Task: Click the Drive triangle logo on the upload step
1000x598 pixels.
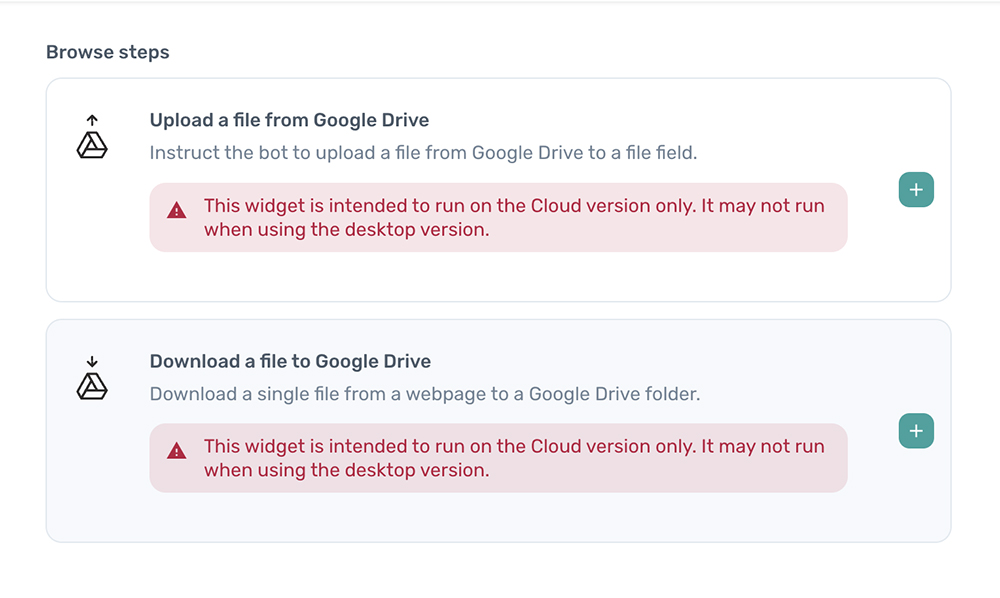Action: tap(91, 145)
